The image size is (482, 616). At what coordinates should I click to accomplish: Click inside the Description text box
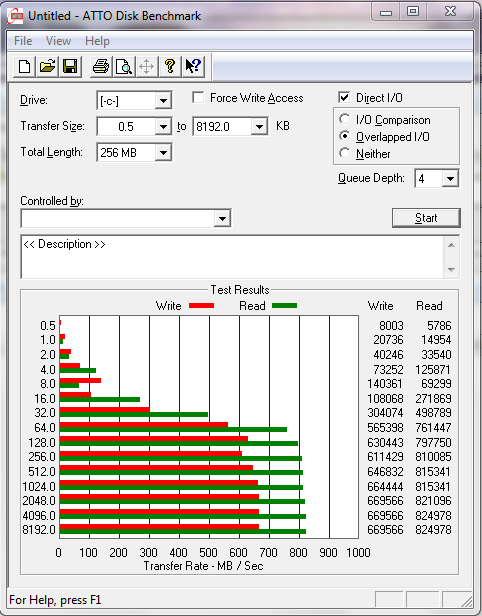click(x=233, y=257)
